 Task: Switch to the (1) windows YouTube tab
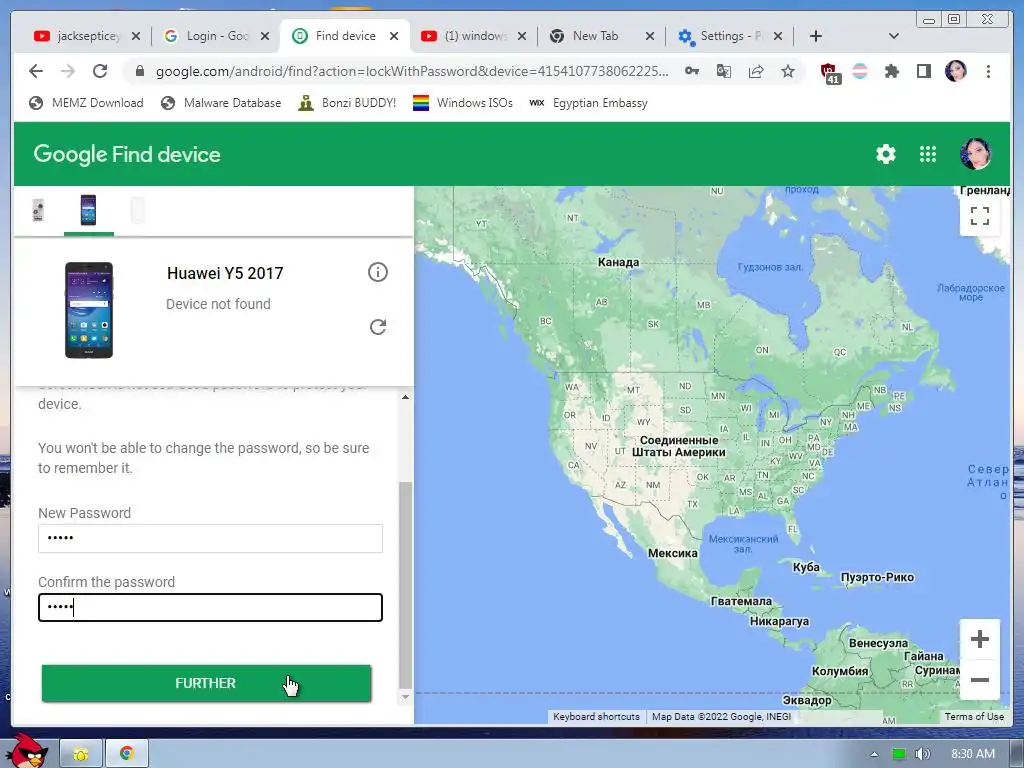click(474, 36)
